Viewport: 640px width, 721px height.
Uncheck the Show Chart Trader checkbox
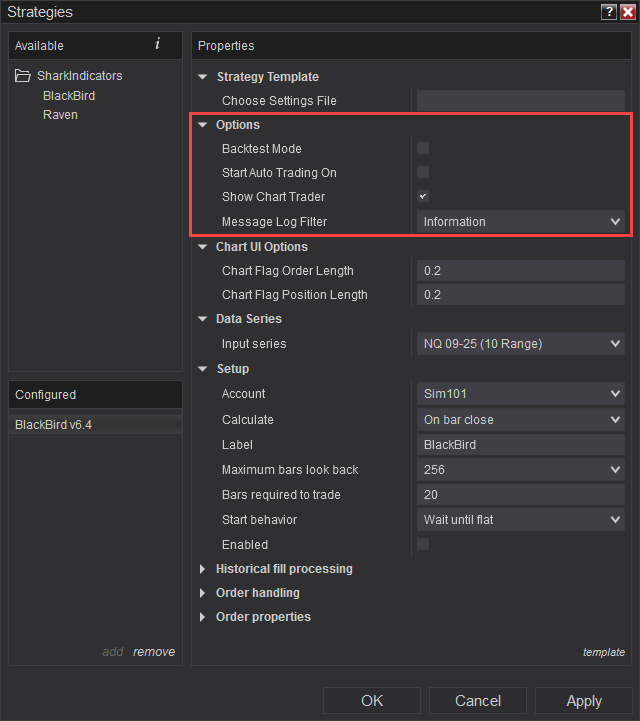(x=423, y=196)
